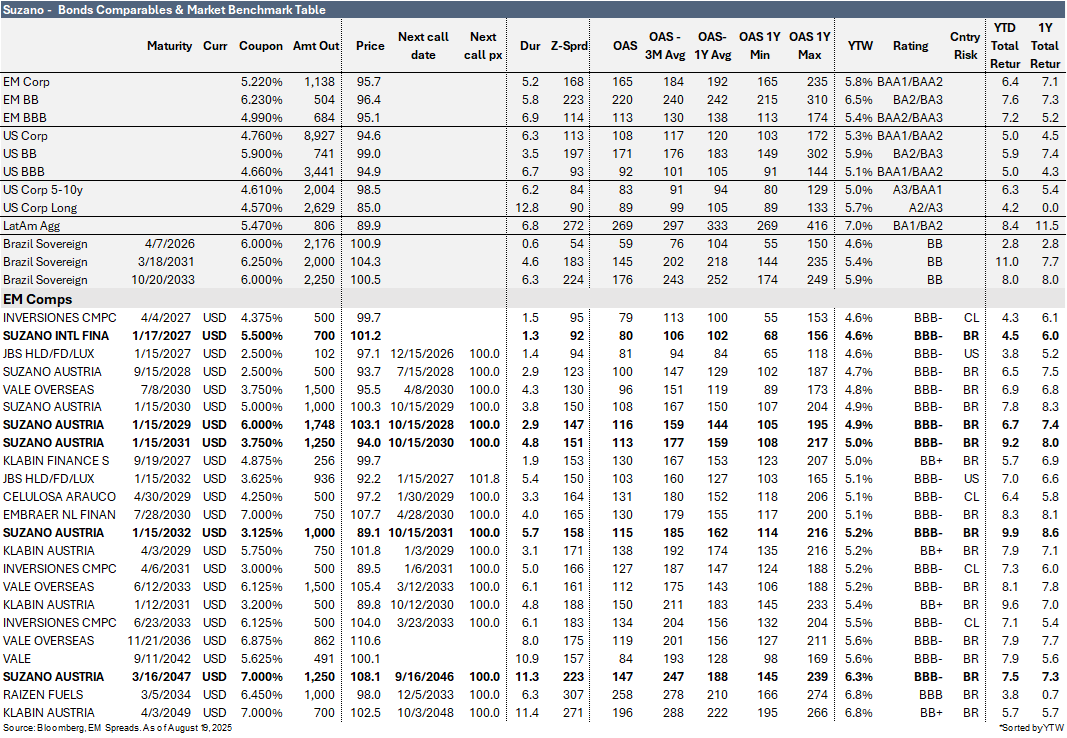Viewport: 1067px width, 738px height.
Task: Click Brazil Sovereign maturity '3/18/2031'
Action: [166, 262]
